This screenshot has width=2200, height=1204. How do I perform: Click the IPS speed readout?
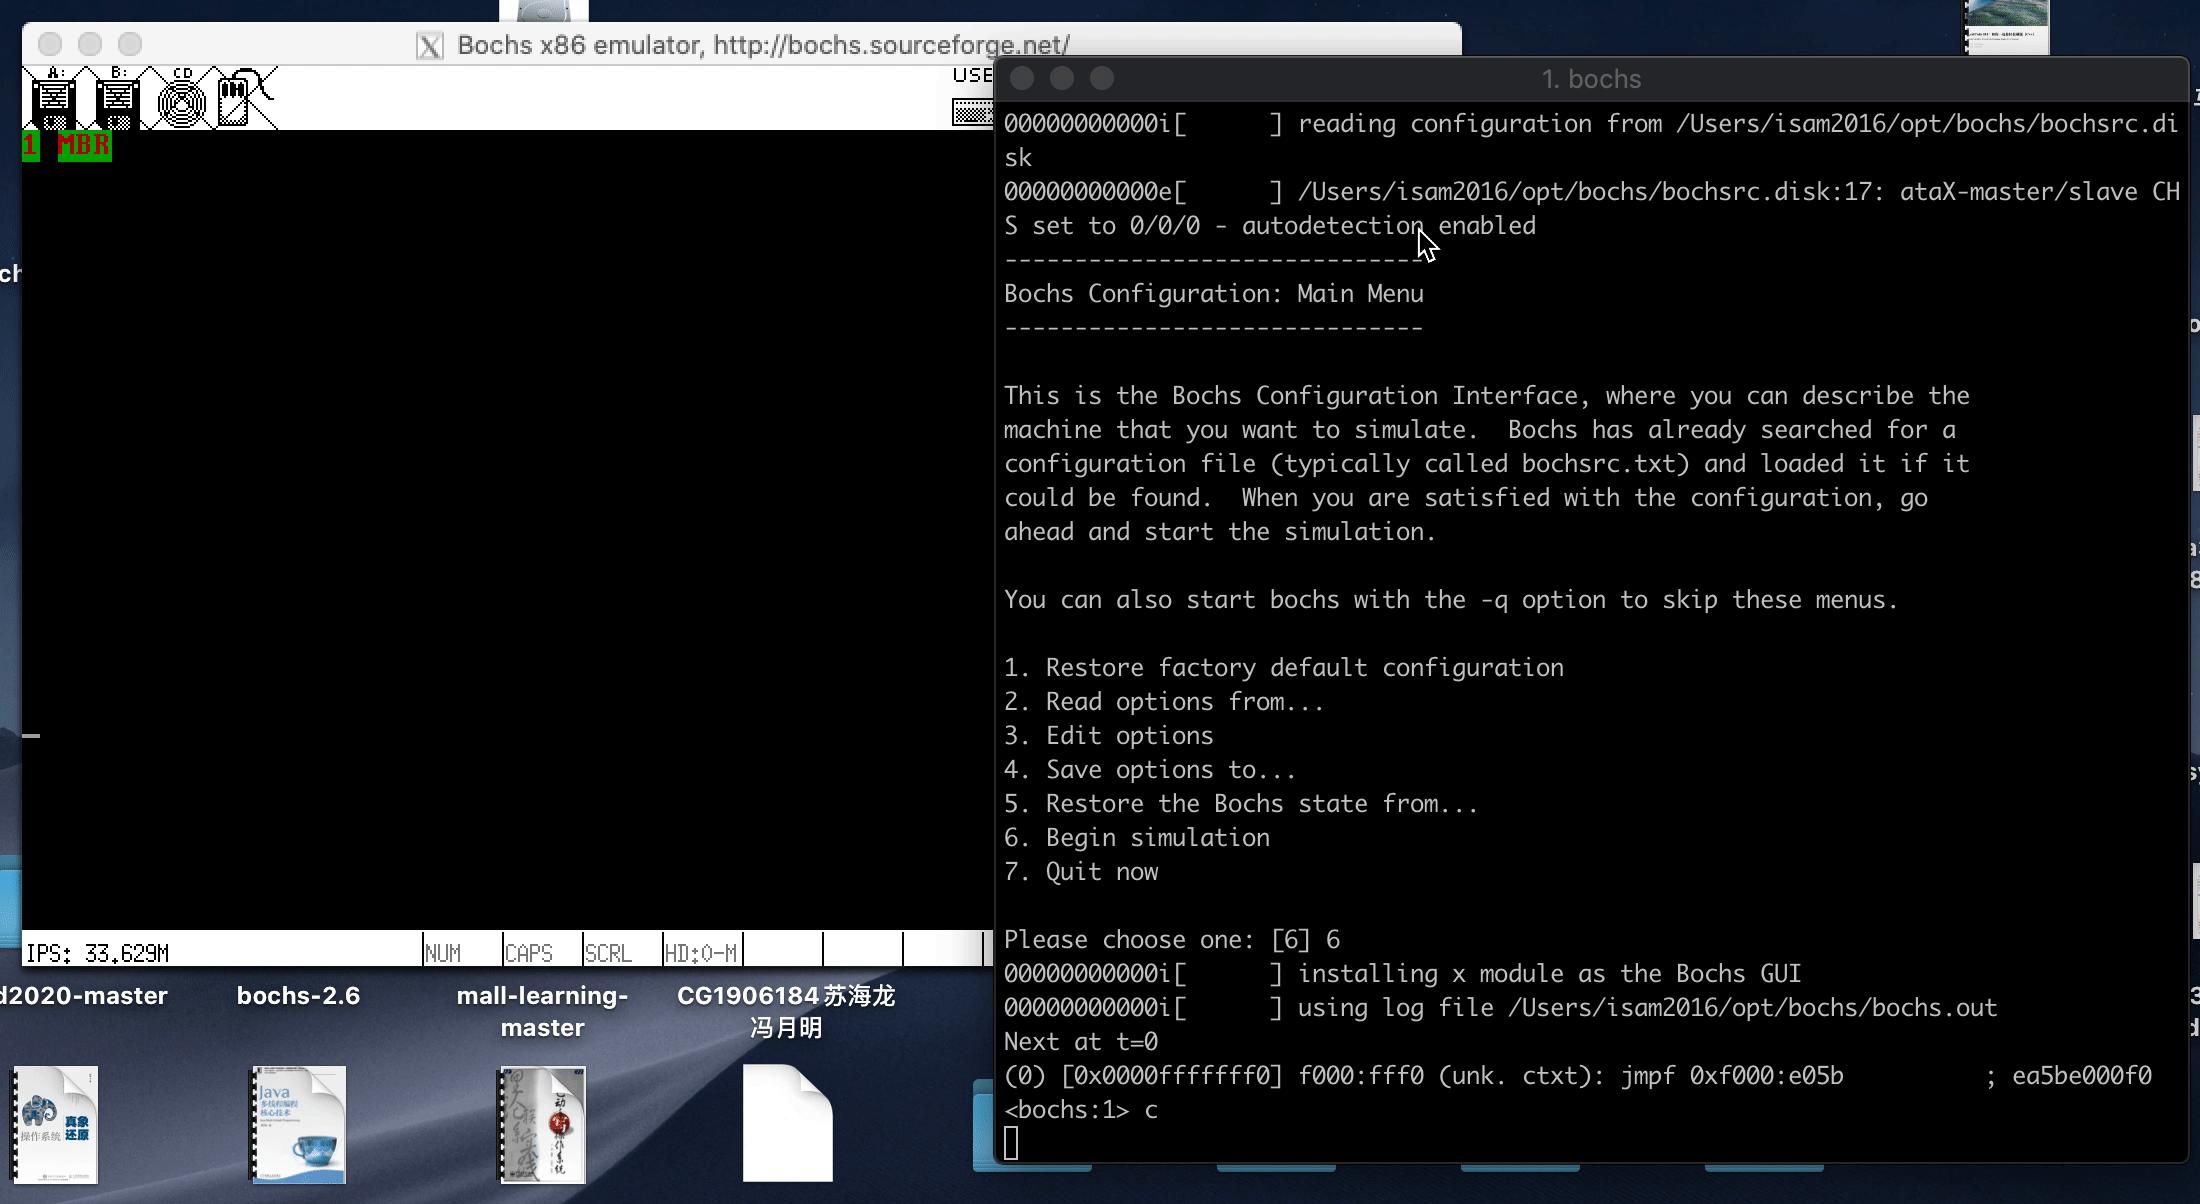tap(97, 953)
